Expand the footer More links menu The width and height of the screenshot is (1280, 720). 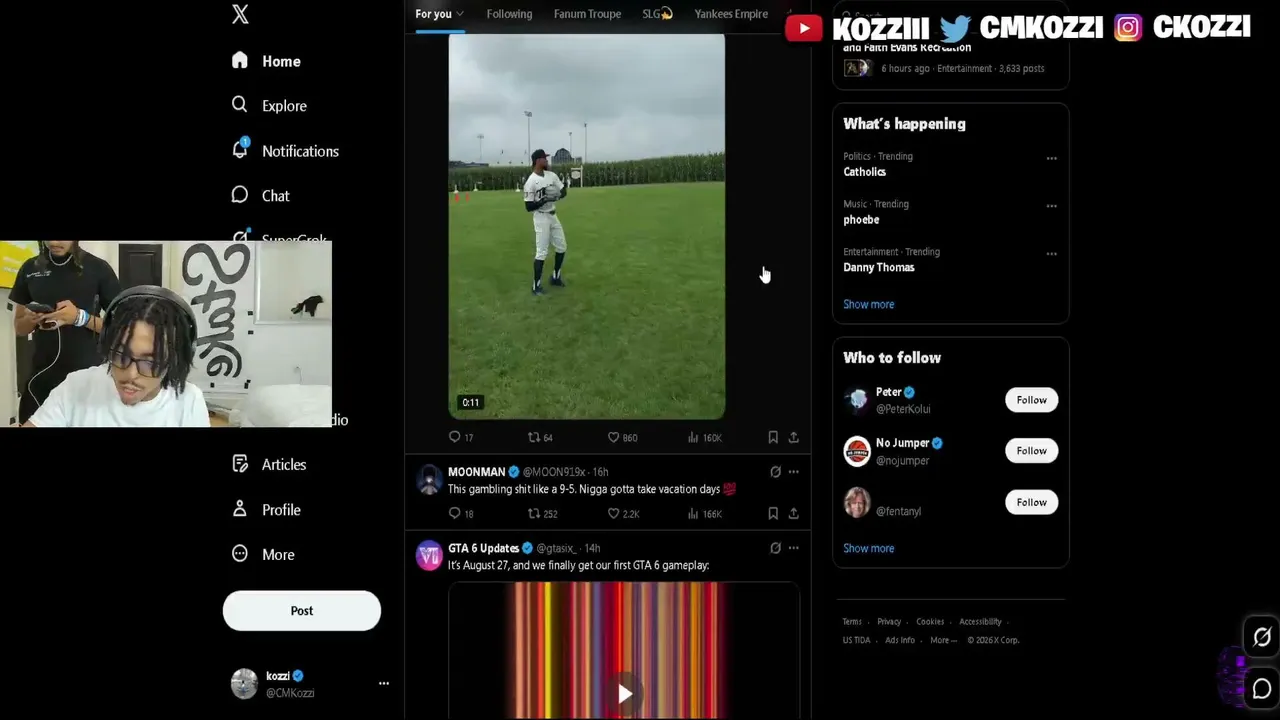click(x=943, y=640)
